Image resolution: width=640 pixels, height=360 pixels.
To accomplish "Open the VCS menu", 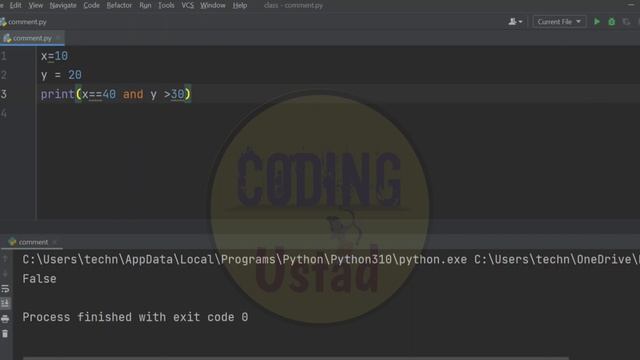I will (x=187, y=5).
